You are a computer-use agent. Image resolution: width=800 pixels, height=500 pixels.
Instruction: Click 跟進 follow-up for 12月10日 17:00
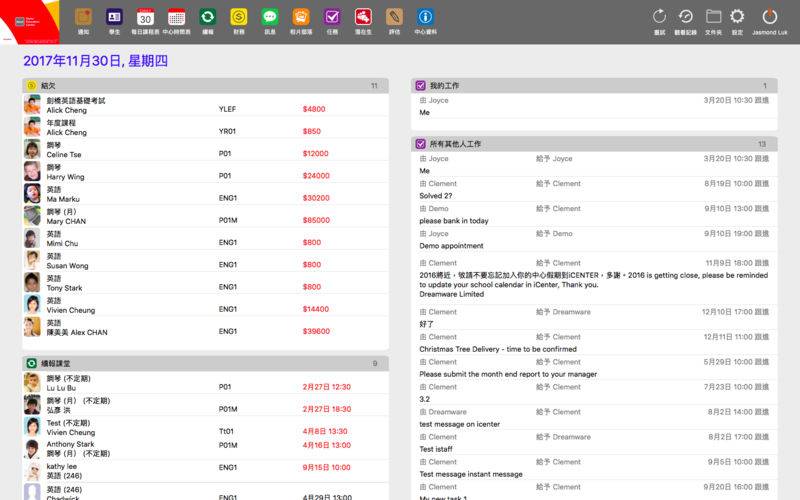tap(761, 312)
